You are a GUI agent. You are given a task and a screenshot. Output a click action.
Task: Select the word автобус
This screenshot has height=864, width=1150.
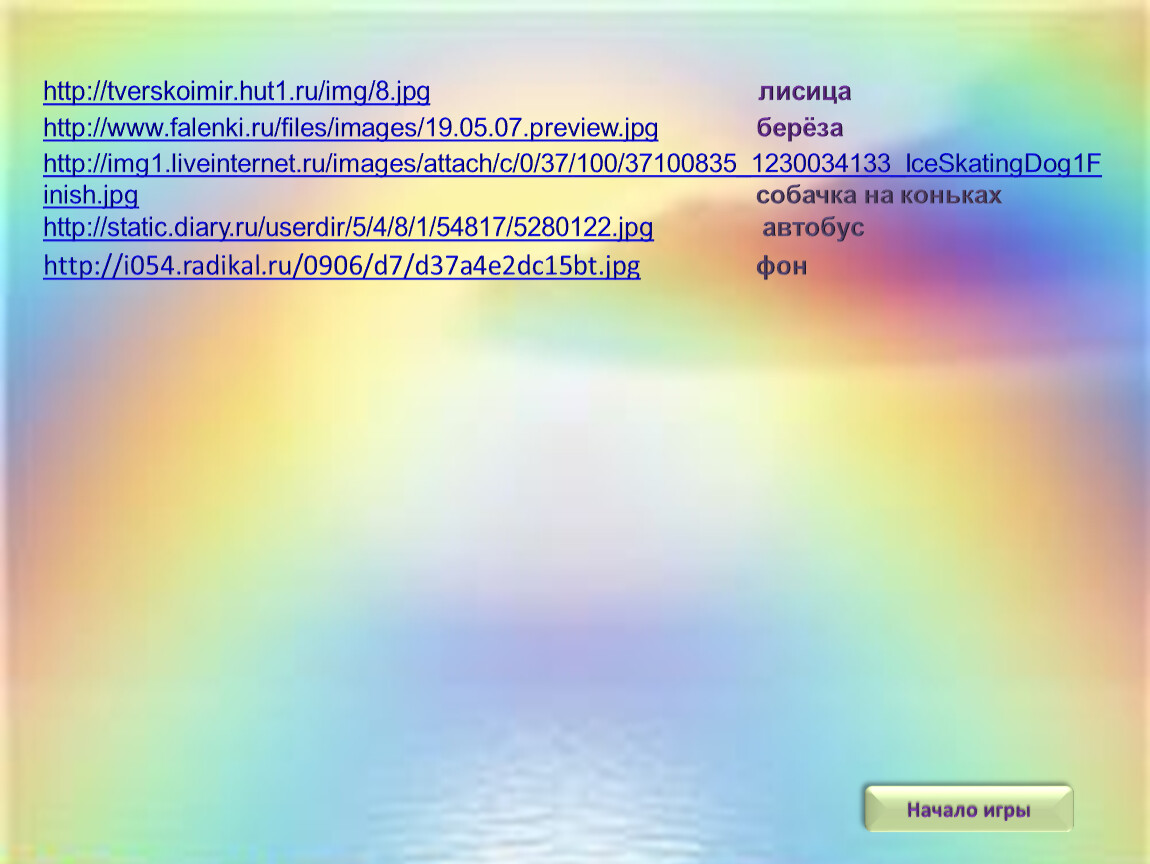click(813, 227)
